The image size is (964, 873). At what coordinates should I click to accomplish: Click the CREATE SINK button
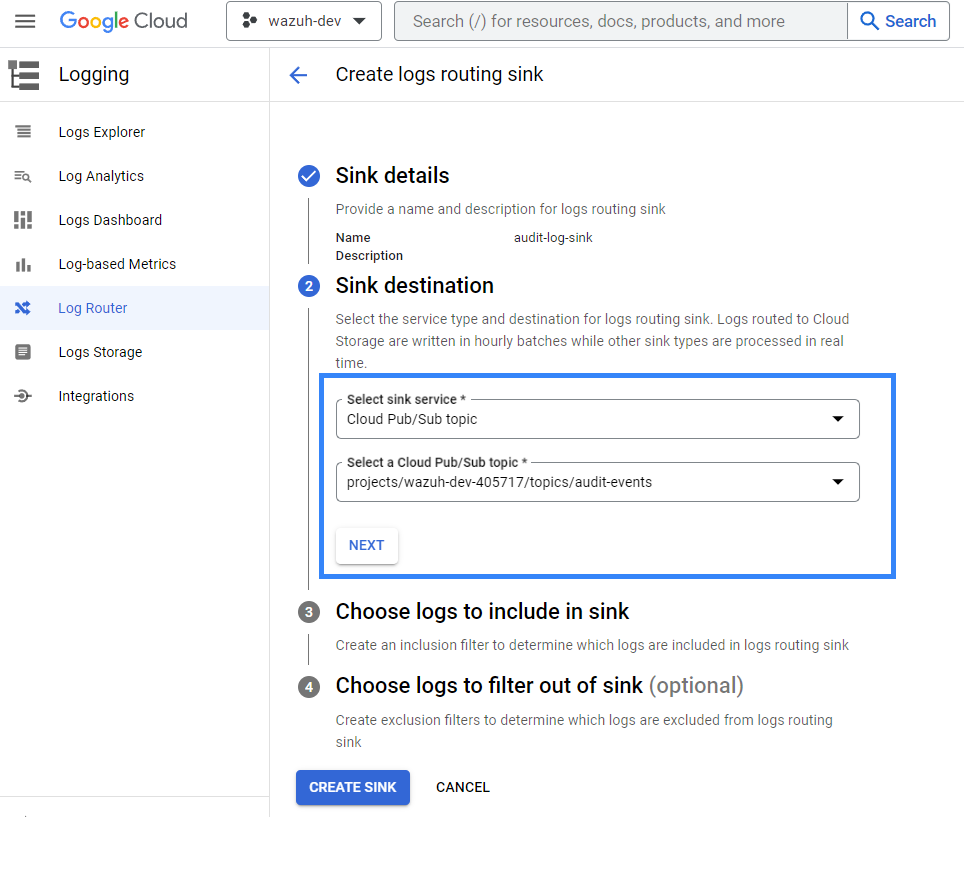point(352,787)
